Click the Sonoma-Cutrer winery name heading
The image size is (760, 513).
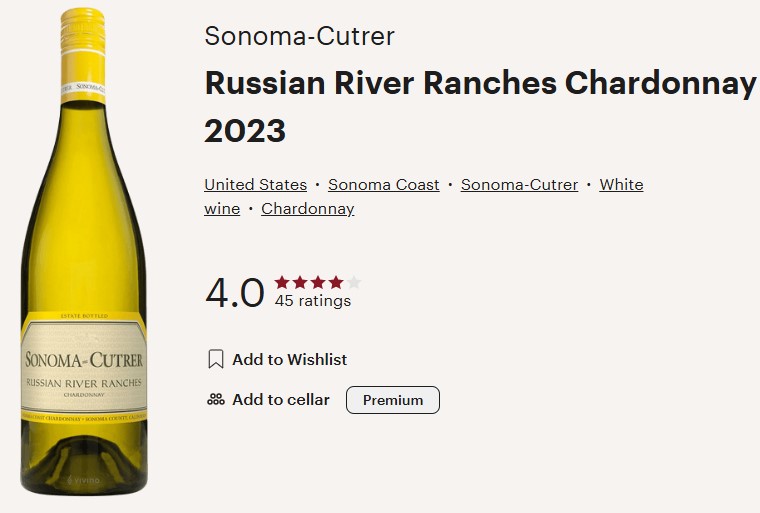(300, 36)
